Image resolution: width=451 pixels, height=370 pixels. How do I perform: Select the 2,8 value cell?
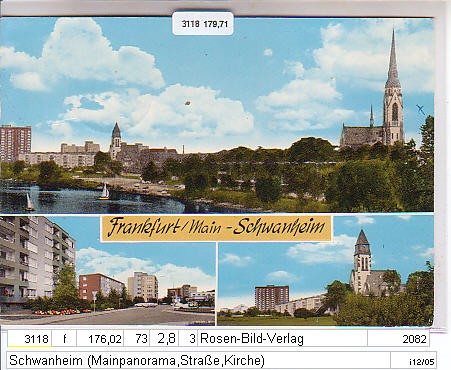164,339
